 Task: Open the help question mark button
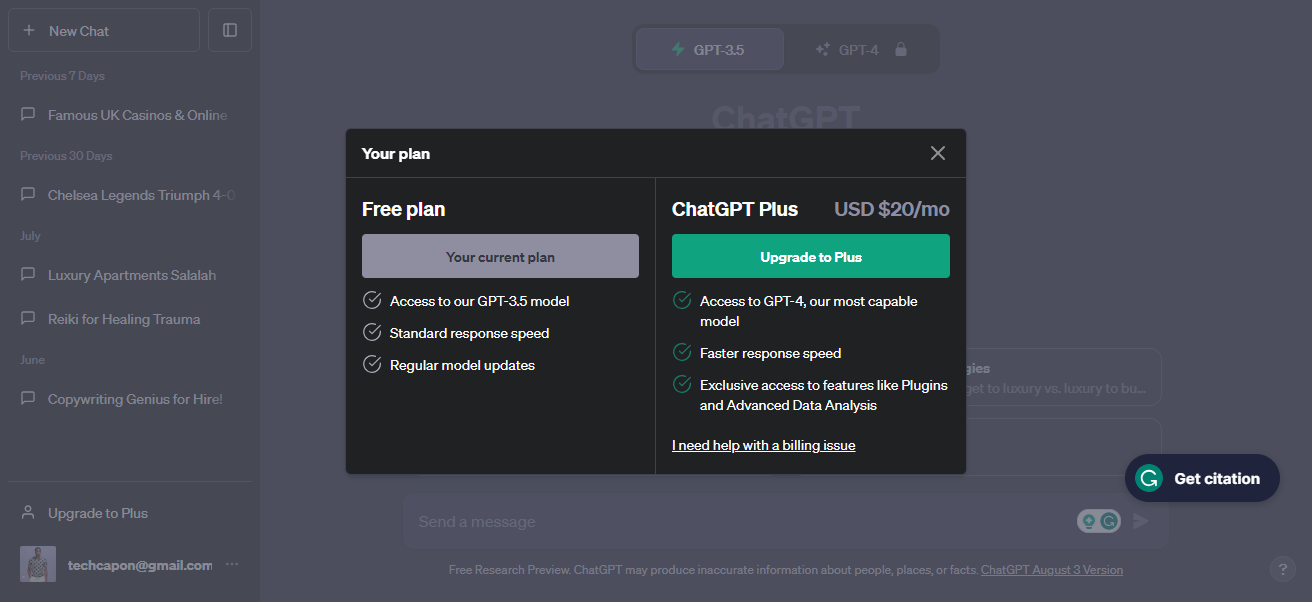coord(1283,569)
